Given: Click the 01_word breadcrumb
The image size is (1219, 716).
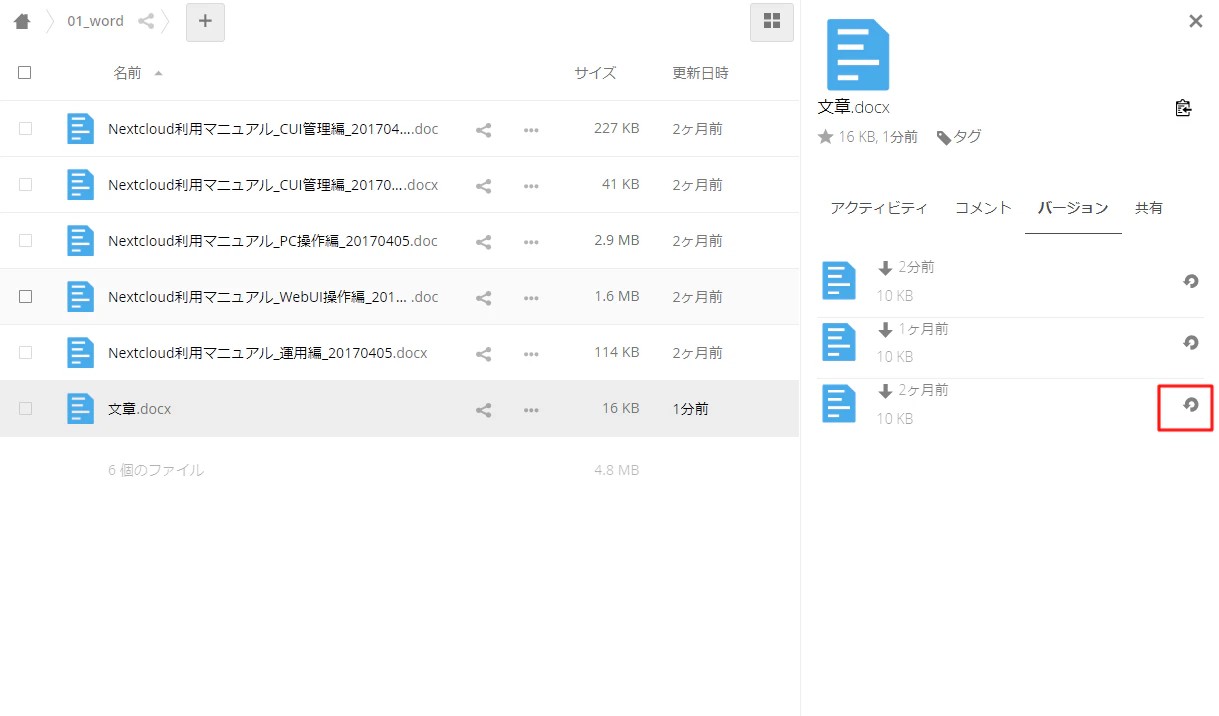Looking at the screenshot, I should (95, 21).
